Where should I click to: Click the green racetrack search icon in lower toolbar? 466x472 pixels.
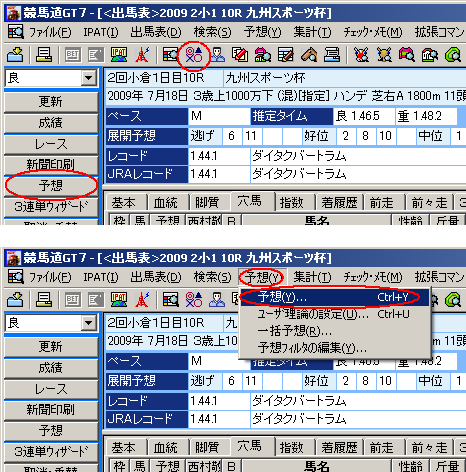click(x=453, y=300)
